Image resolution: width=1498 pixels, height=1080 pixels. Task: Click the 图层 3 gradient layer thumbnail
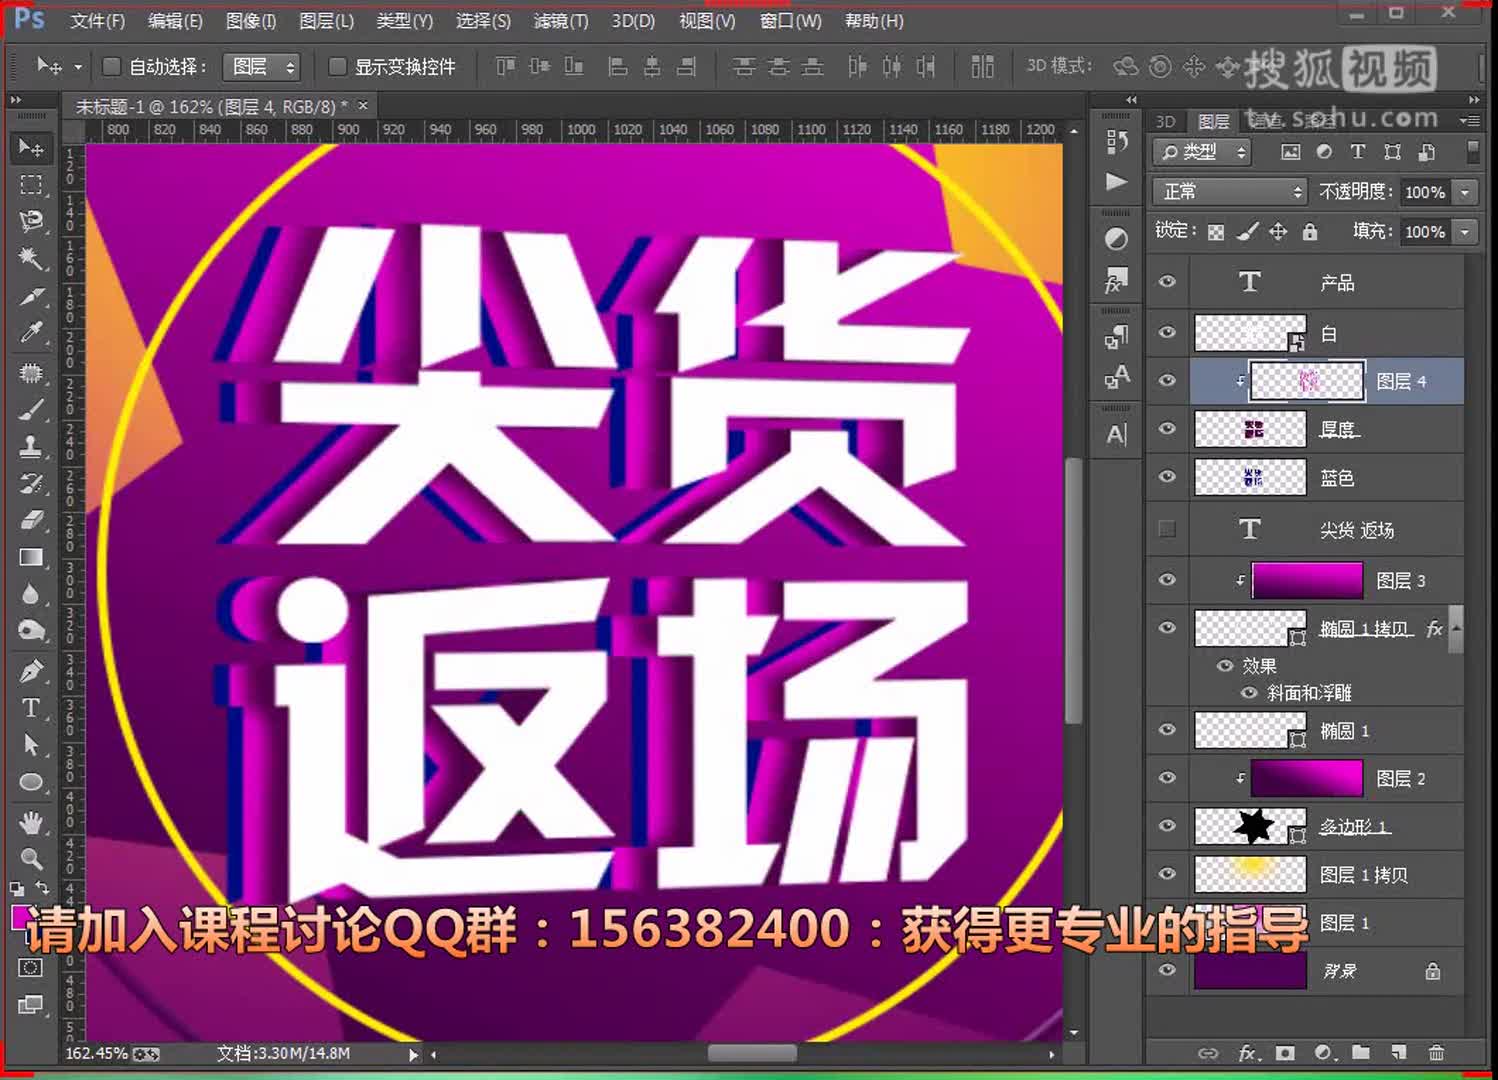(1306, 580)
